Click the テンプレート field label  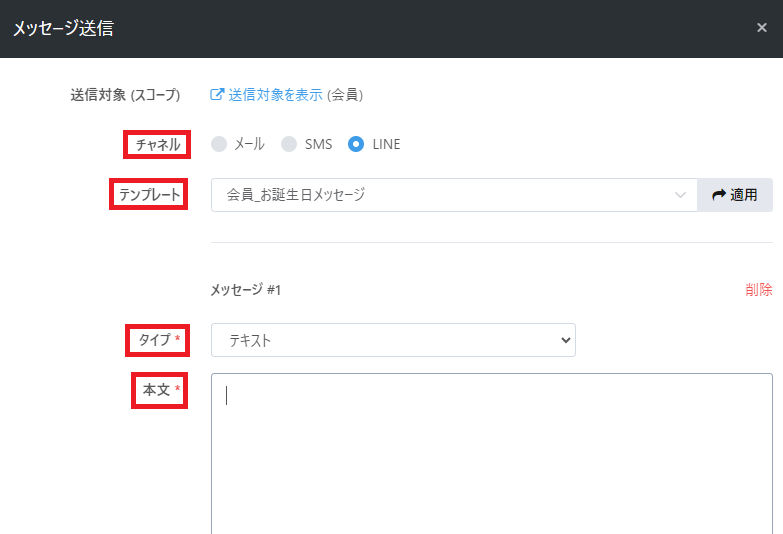tap(149, 195)
